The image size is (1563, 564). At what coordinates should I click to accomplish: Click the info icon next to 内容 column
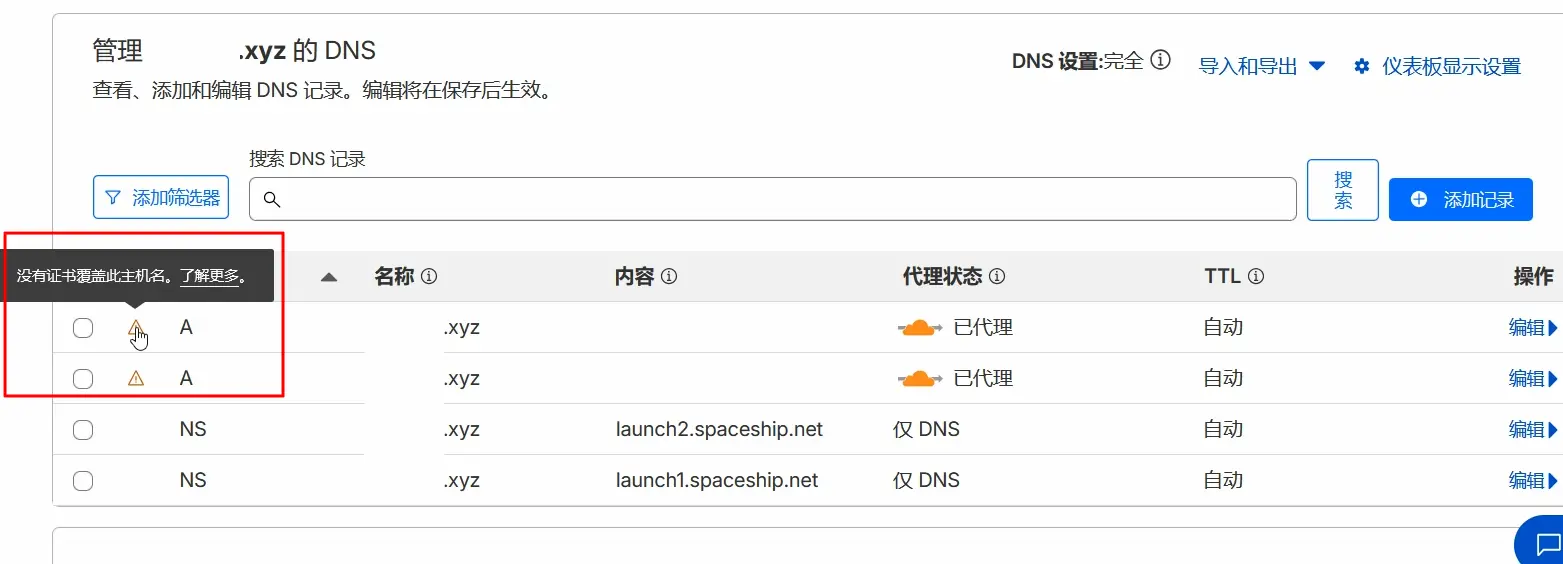669,277
